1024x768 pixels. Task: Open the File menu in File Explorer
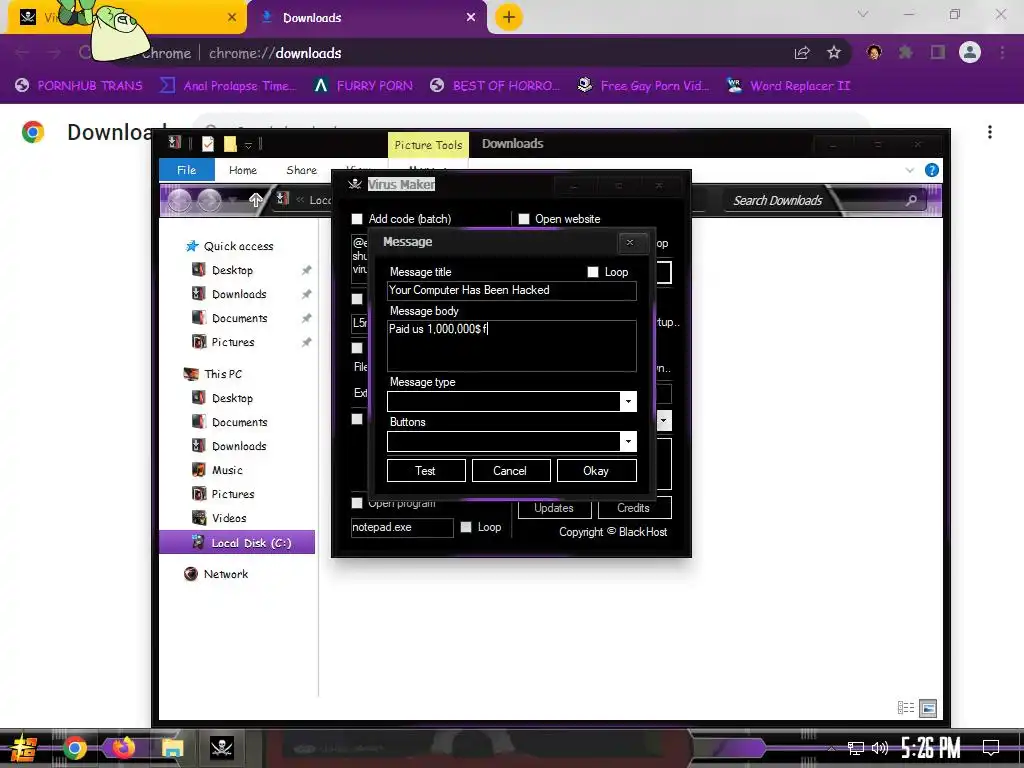187,170
